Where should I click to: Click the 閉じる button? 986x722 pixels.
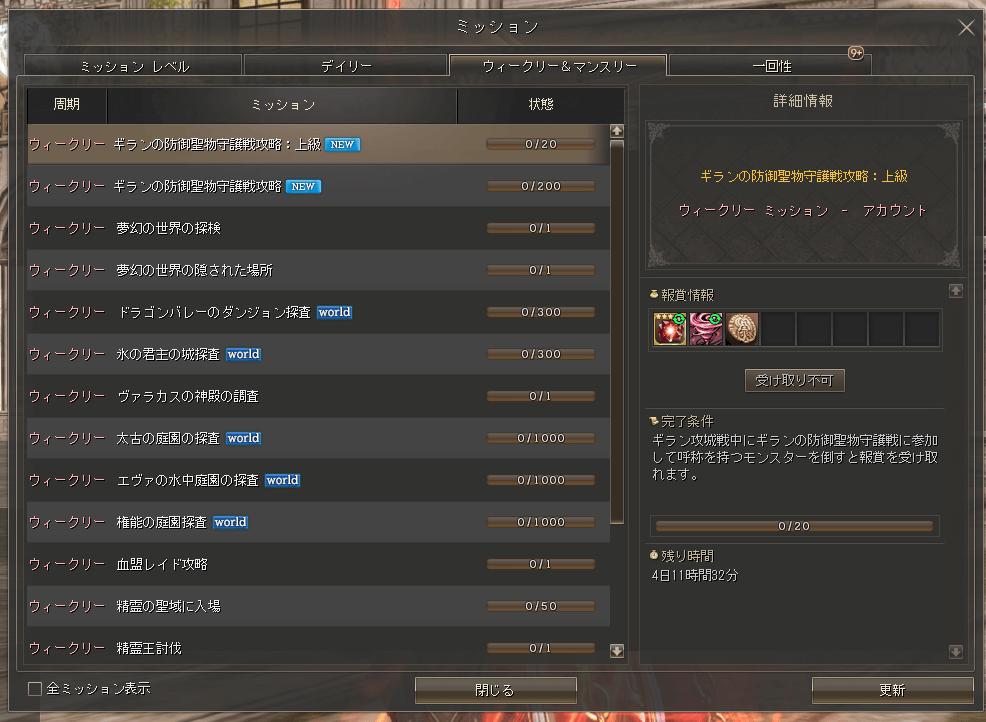(x=495, y=689)
